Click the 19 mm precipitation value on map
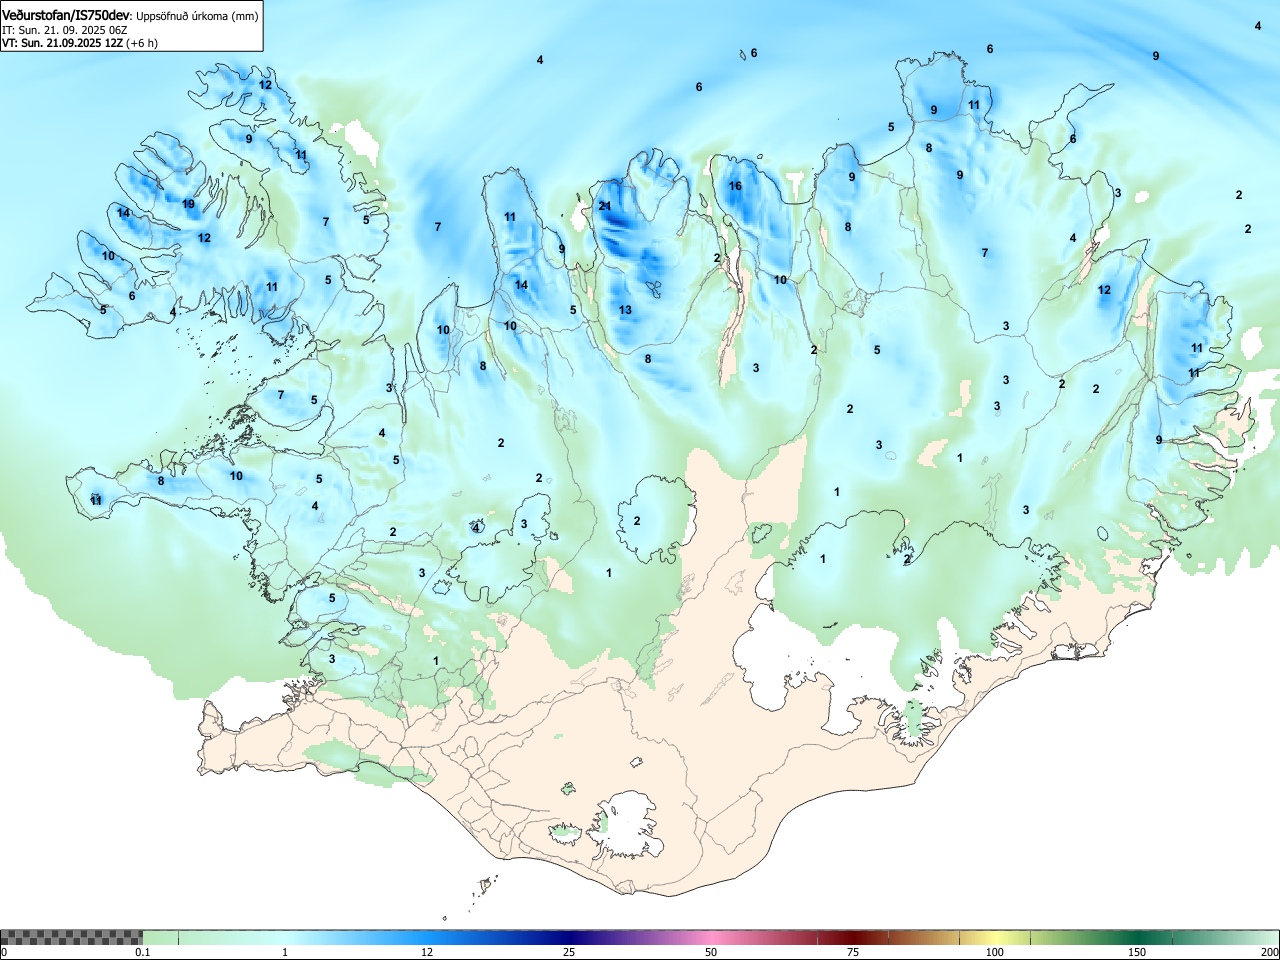 (189, 204)
